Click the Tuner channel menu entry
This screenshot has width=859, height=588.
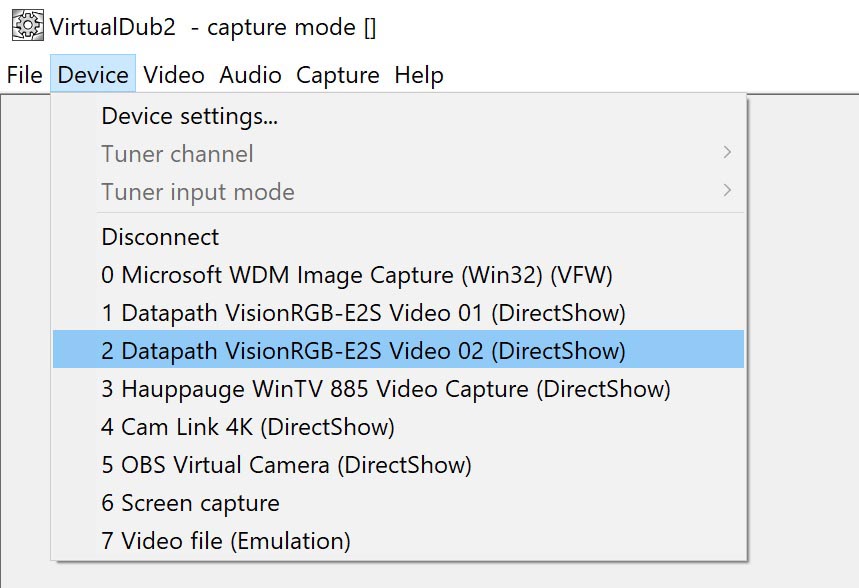coord(398,154)
